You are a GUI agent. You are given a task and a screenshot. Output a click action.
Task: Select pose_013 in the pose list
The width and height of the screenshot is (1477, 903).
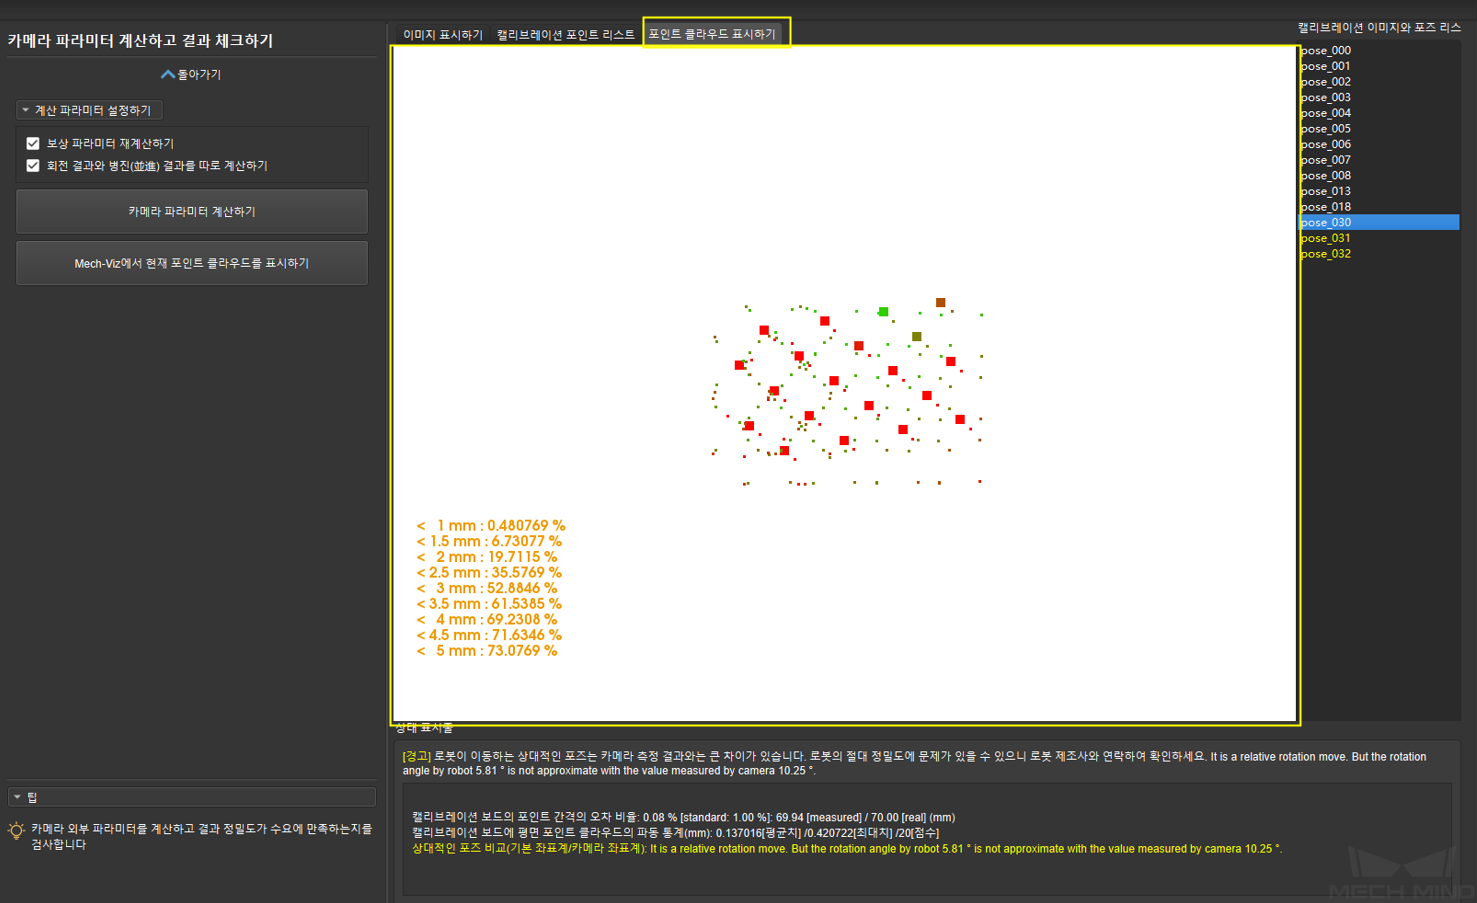click(x=1379, y=191)
